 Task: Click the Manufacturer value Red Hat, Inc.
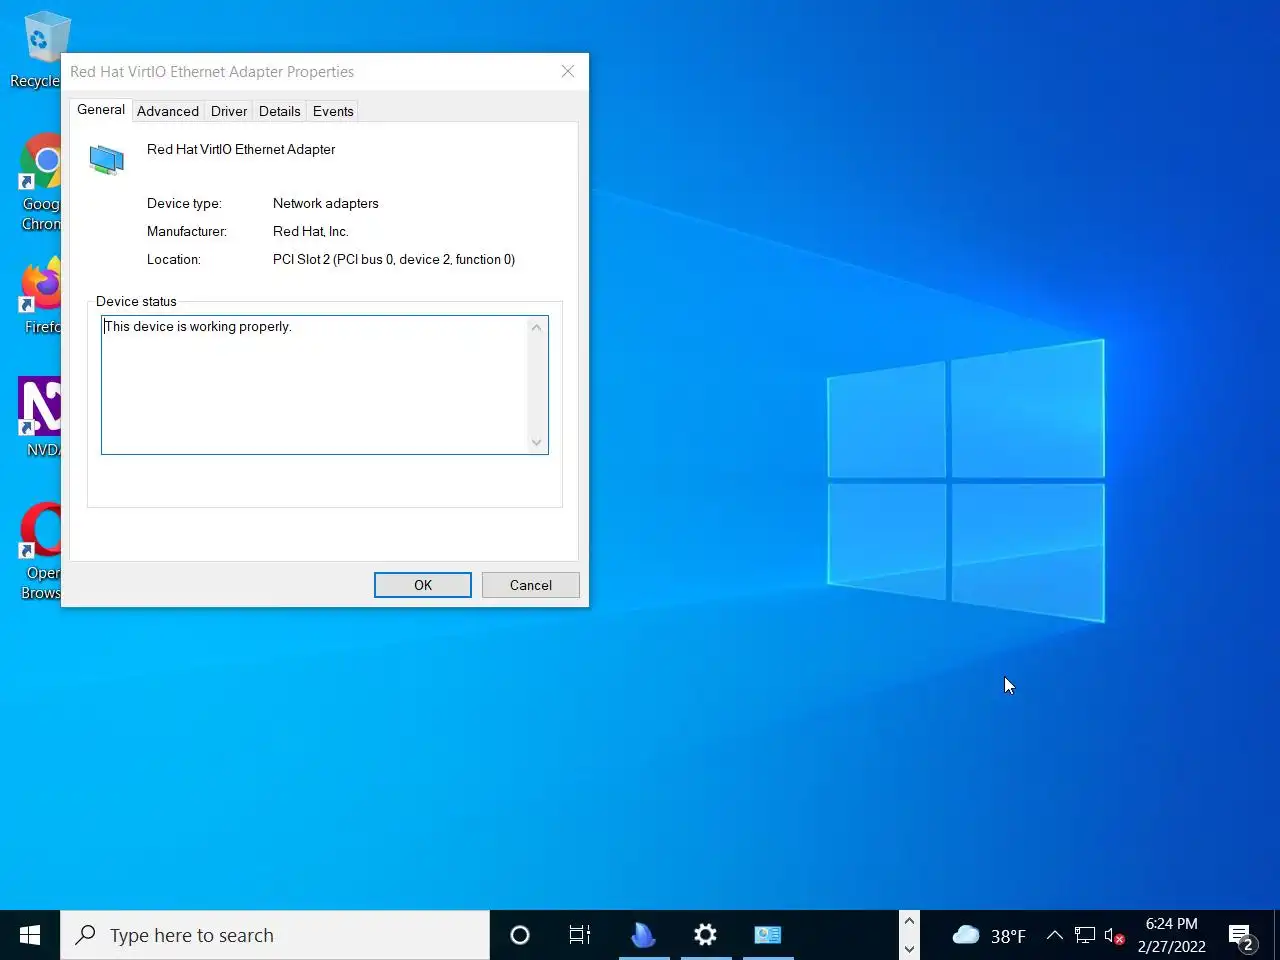pyautogui.click(x=311, y=231)
